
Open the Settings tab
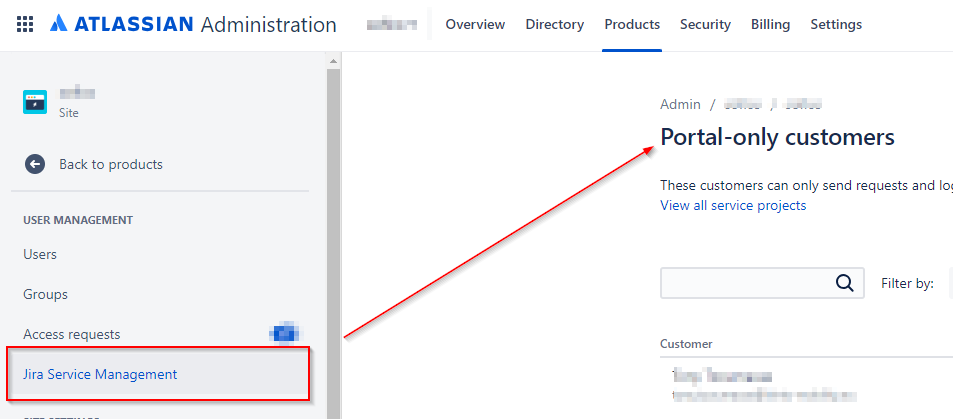click(836, 24)
